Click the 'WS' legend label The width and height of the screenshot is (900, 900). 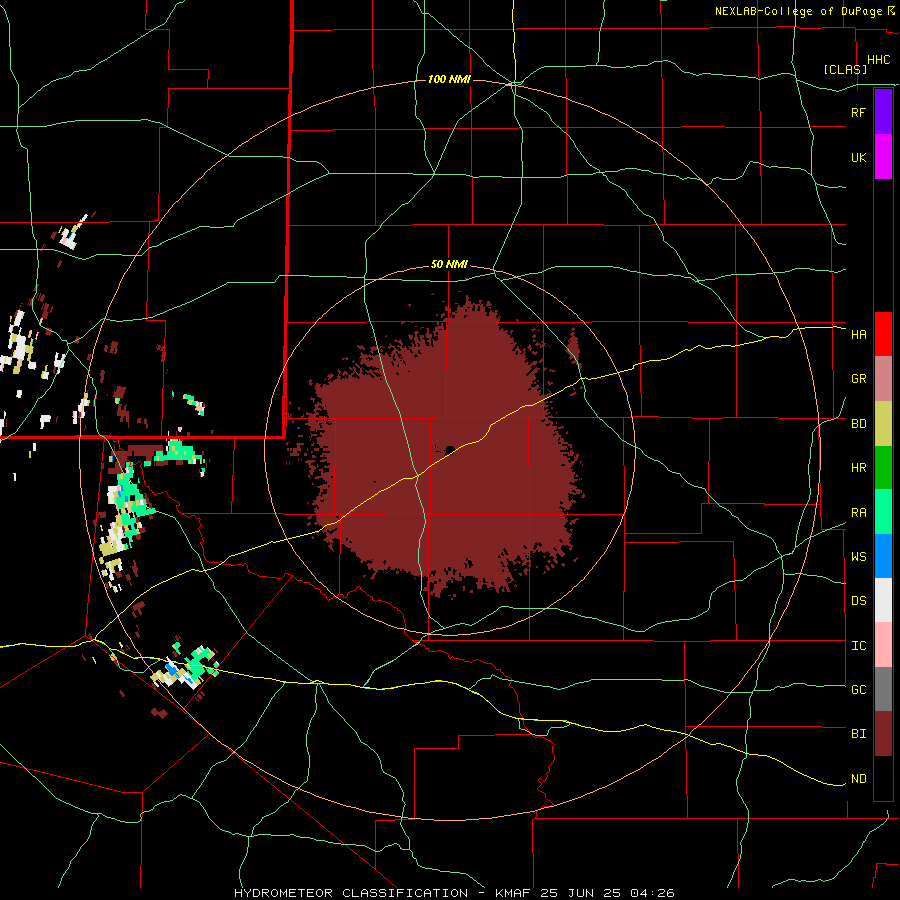[x=858, y=557]
